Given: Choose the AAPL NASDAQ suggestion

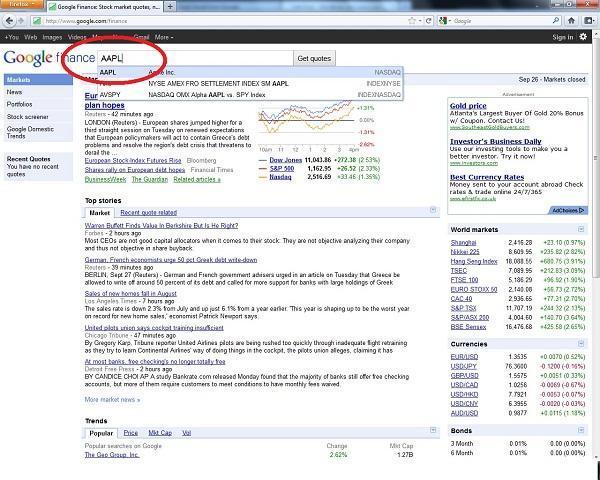Looking at the screenshot, I should tap(250, 72).
